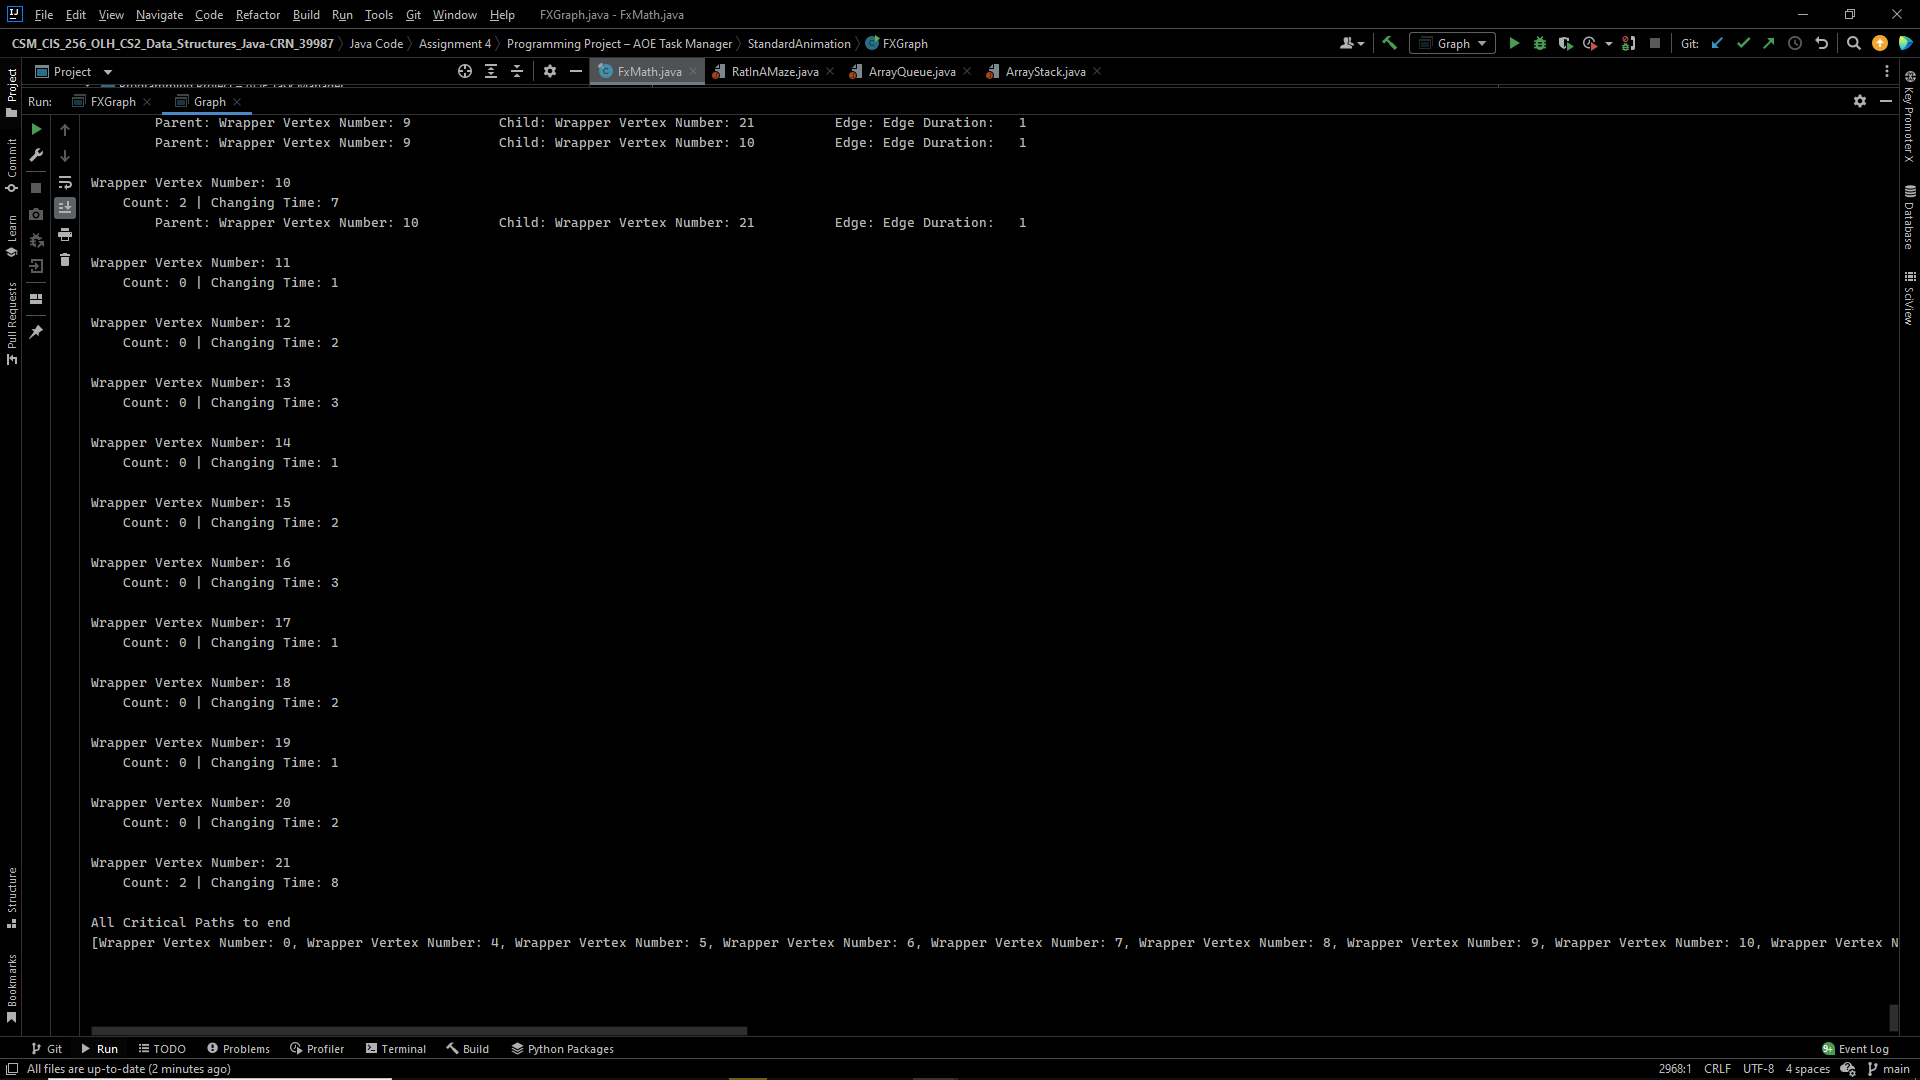Image resolution: width=1920 pixels, height=1080 pixels.
Task: Click the line:column indicator 2968:1
Action: coord(1674,1069)
